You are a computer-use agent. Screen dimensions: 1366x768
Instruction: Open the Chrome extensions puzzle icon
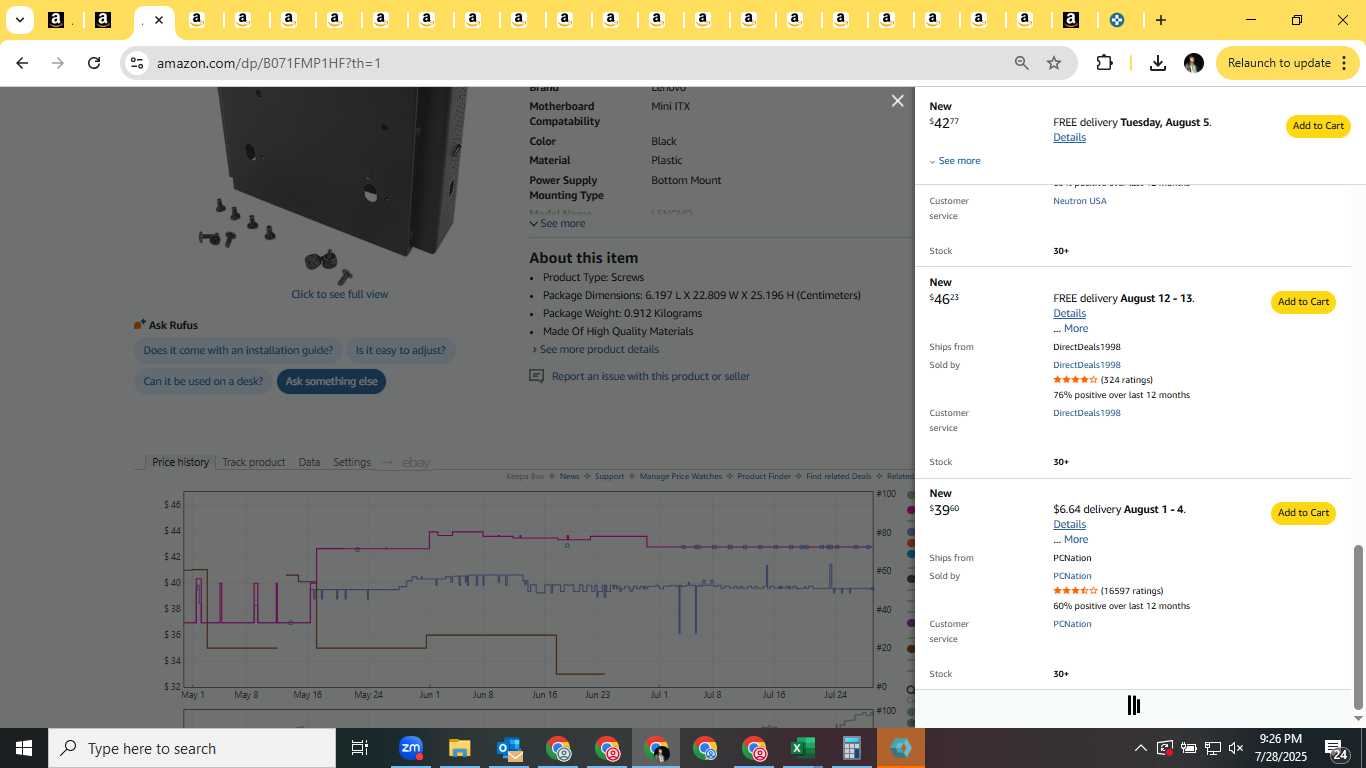(1104, 63)
